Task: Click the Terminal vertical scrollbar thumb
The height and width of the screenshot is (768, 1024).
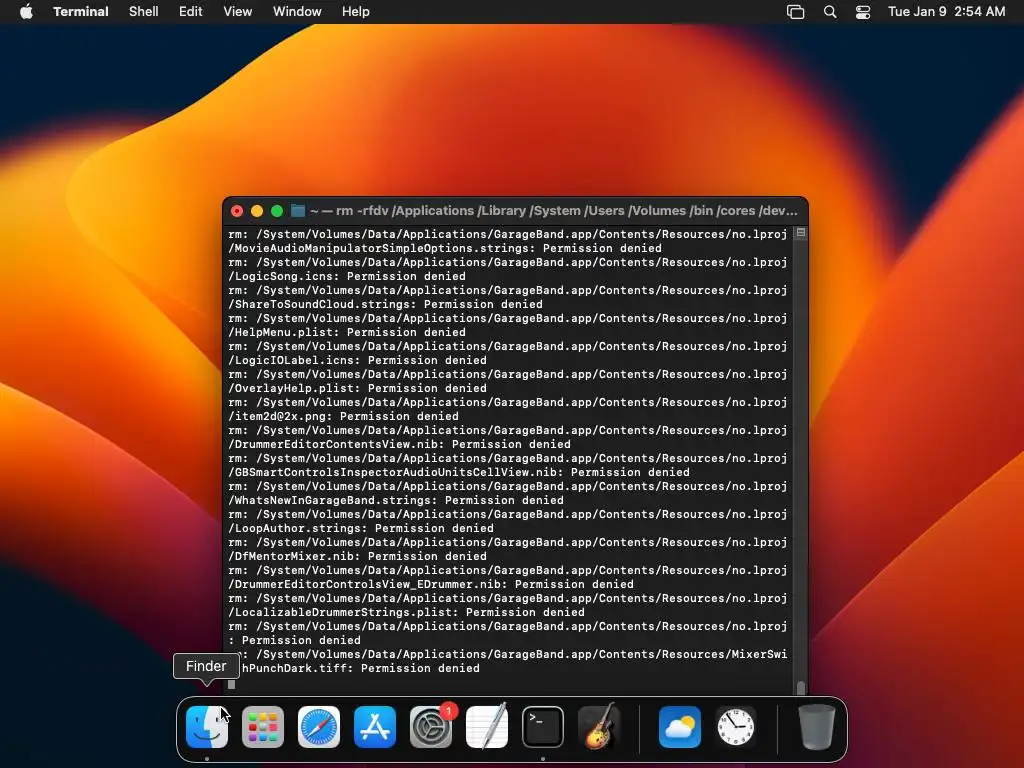Action: click(x=801, y=687)
